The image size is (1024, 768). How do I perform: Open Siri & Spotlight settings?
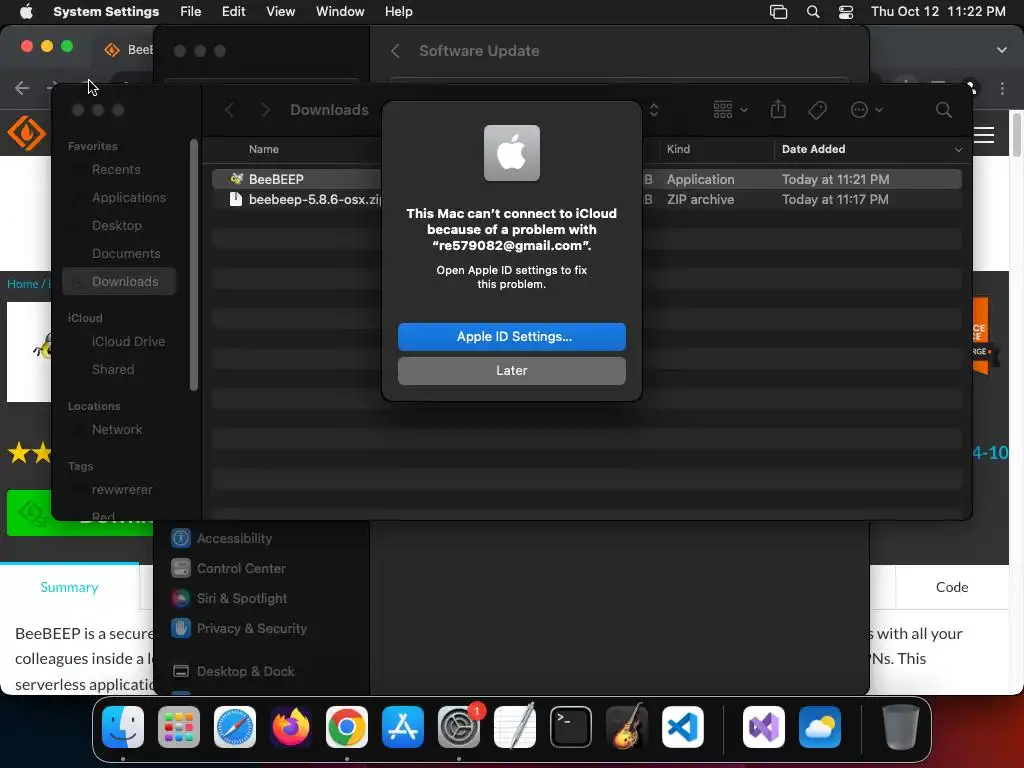[x=229, y=598]
